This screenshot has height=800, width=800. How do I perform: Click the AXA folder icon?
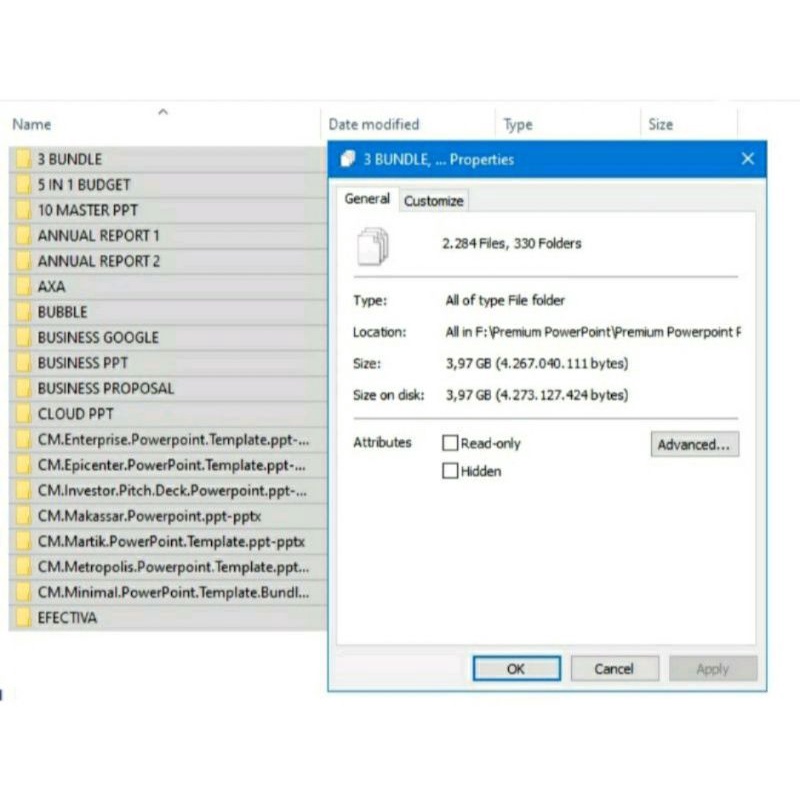pyautogui.click(x=23, y=286)
